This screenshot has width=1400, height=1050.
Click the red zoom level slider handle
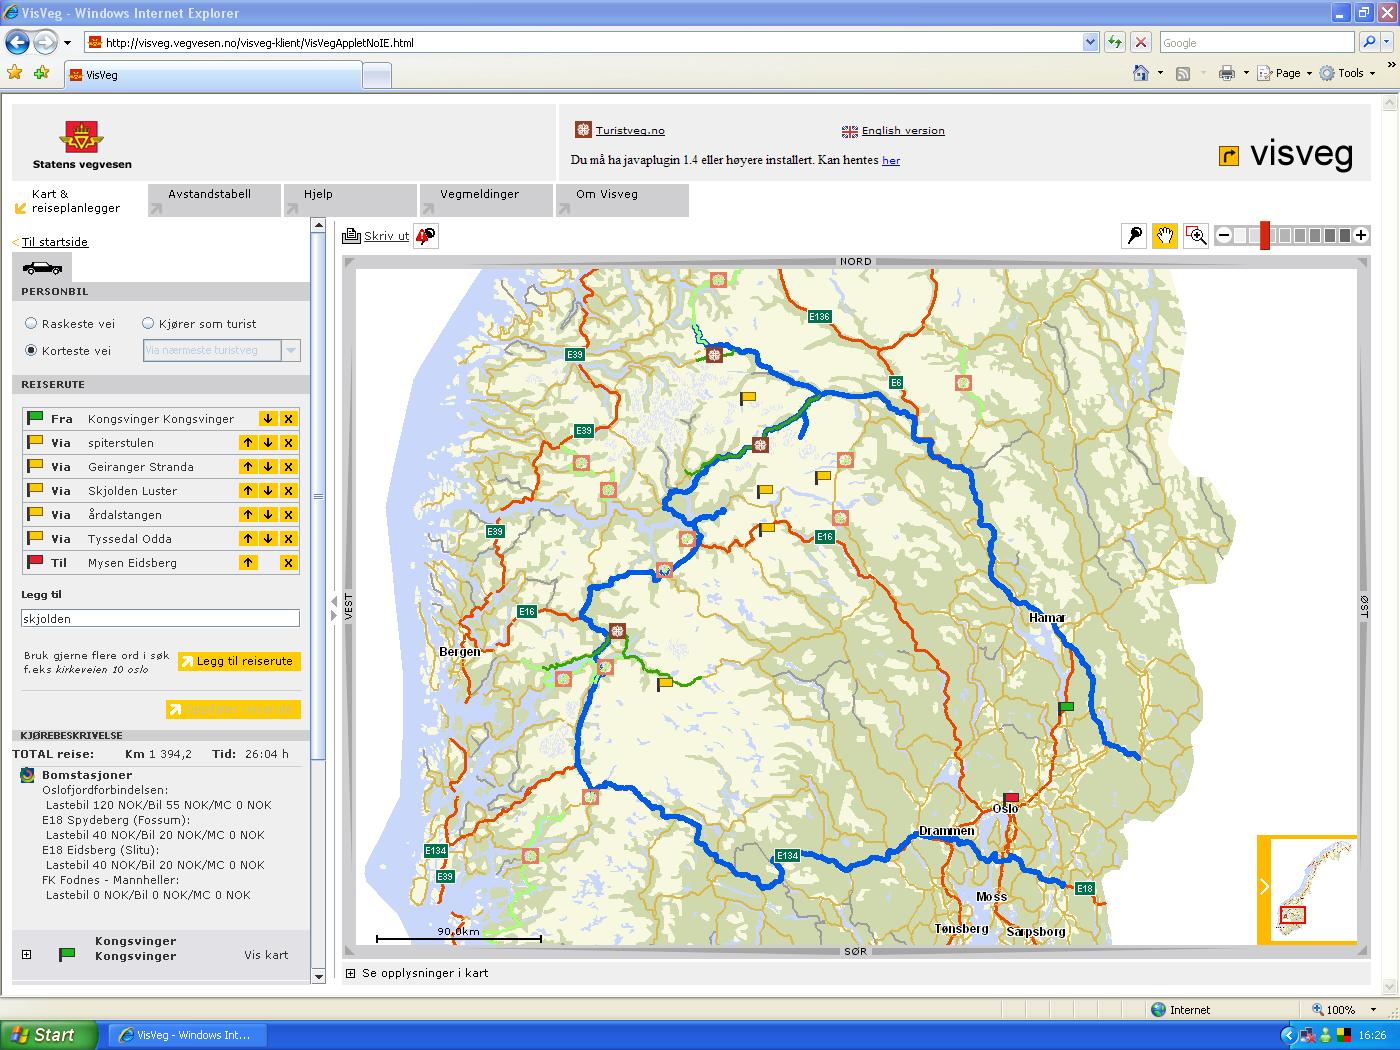[x=1265, y=236]
